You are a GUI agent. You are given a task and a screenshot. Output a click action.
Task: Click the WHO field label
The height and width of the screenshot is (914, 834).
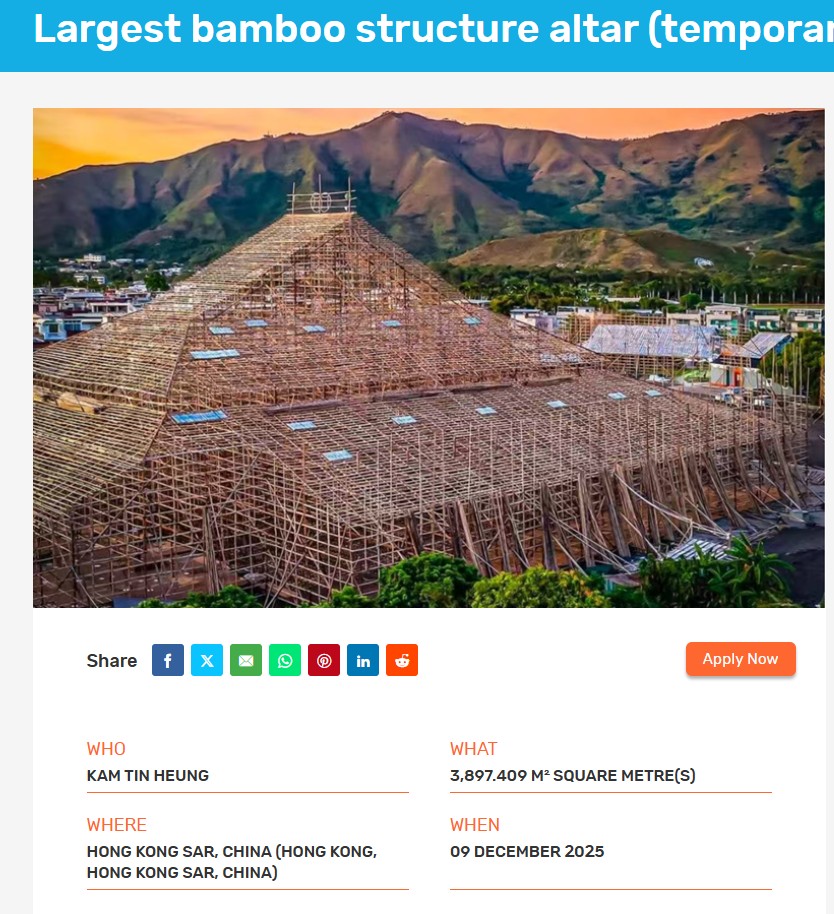(106, 748)
